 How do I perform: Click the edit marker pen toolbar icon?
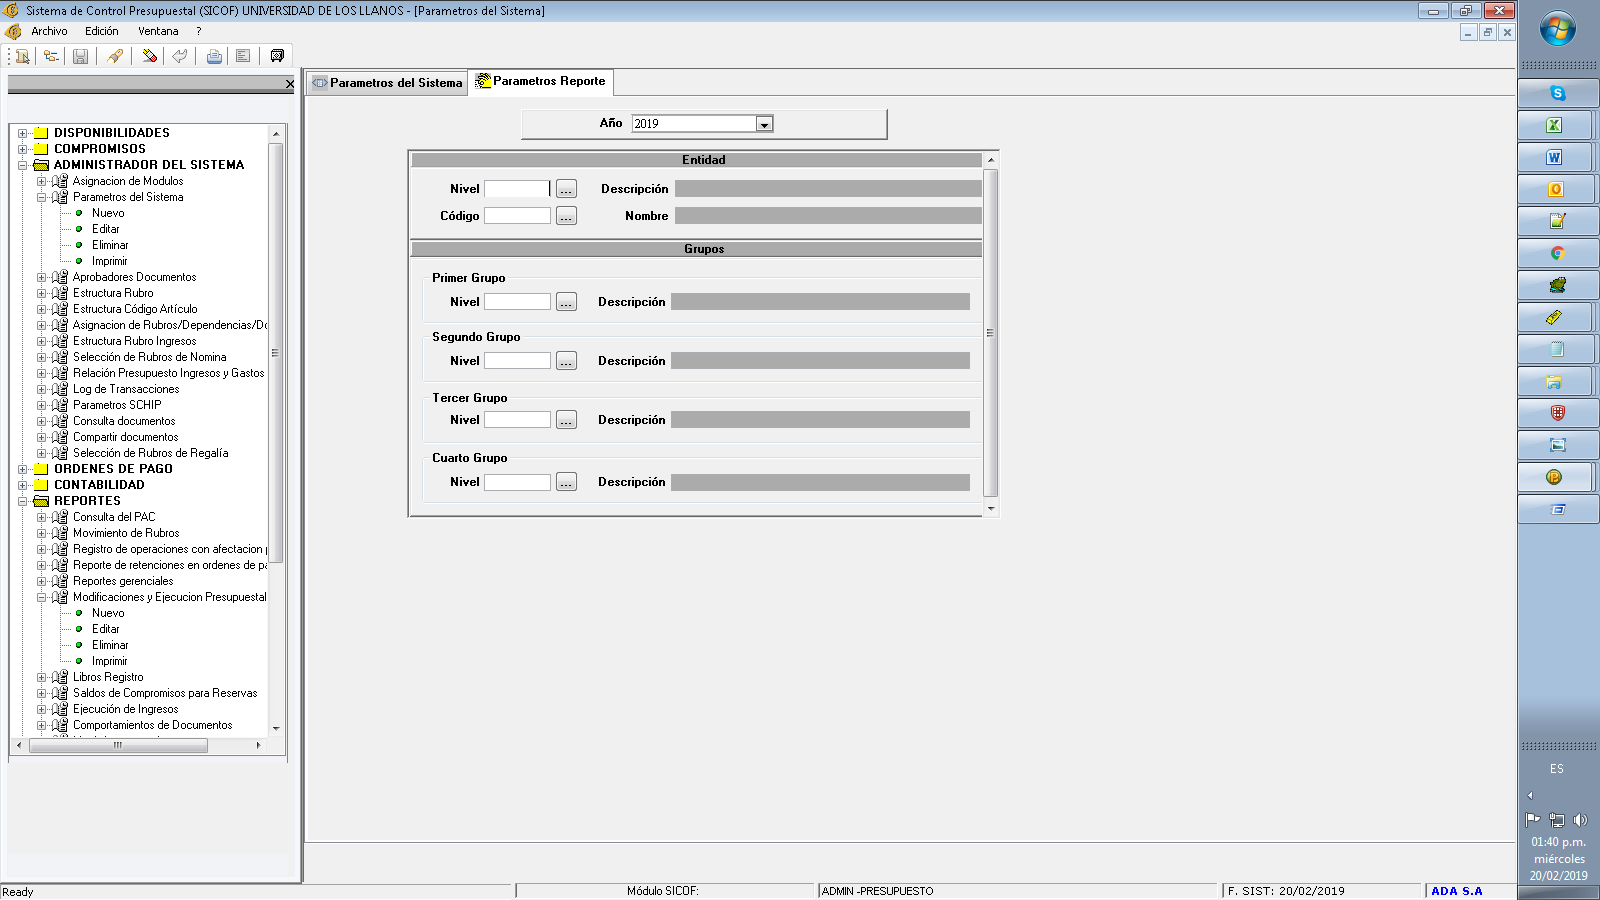(x=115, y=56)
